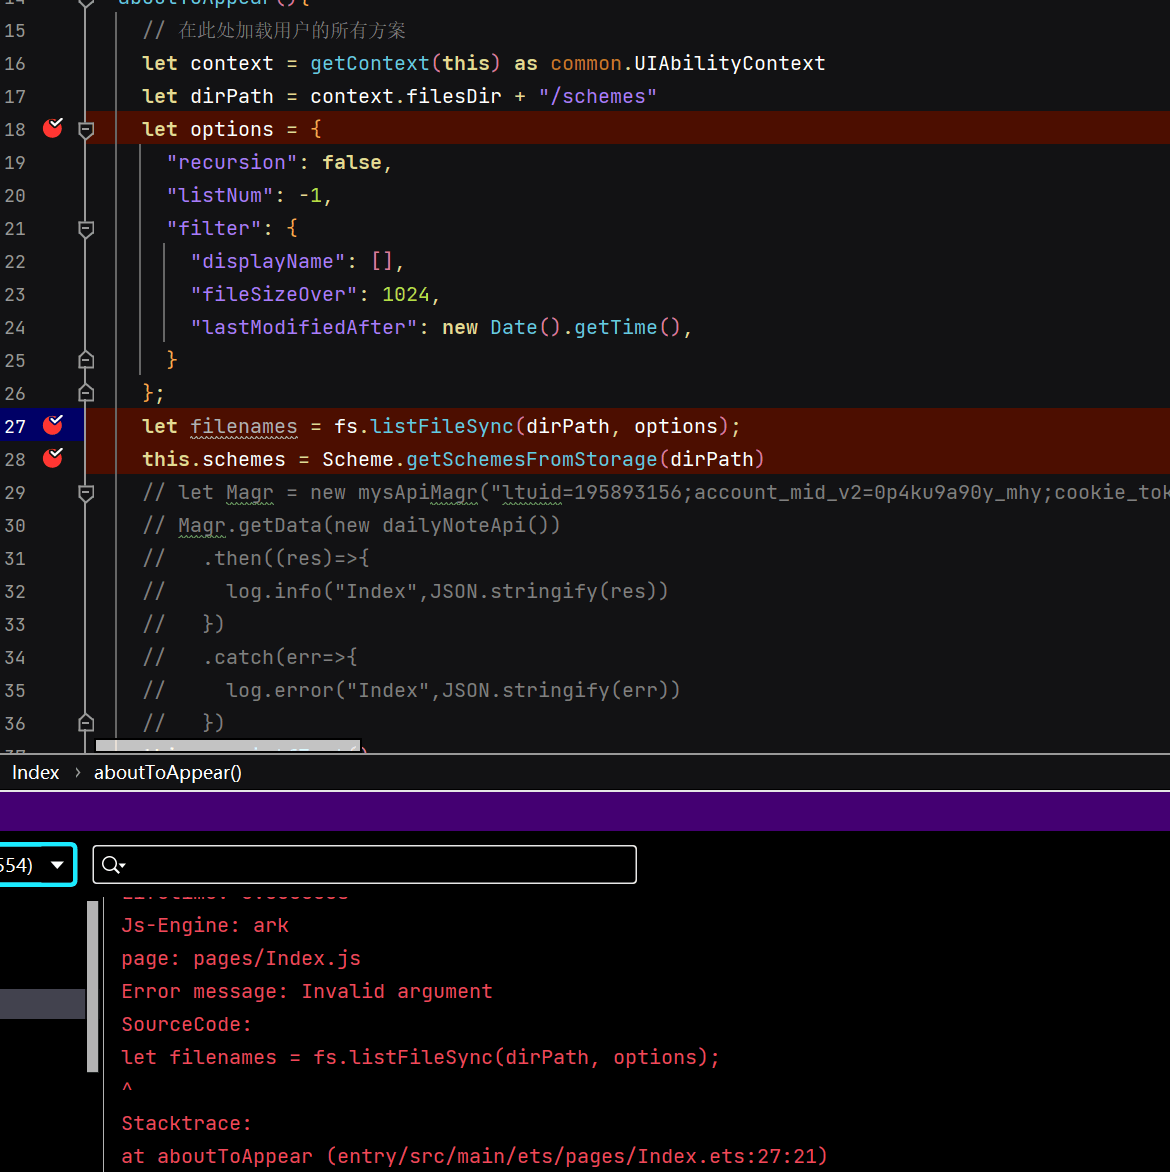This screenshot has height=1172, width=1170.
Task: Click the page: pages/Index.js log line
Action: [x=241, y=958]
